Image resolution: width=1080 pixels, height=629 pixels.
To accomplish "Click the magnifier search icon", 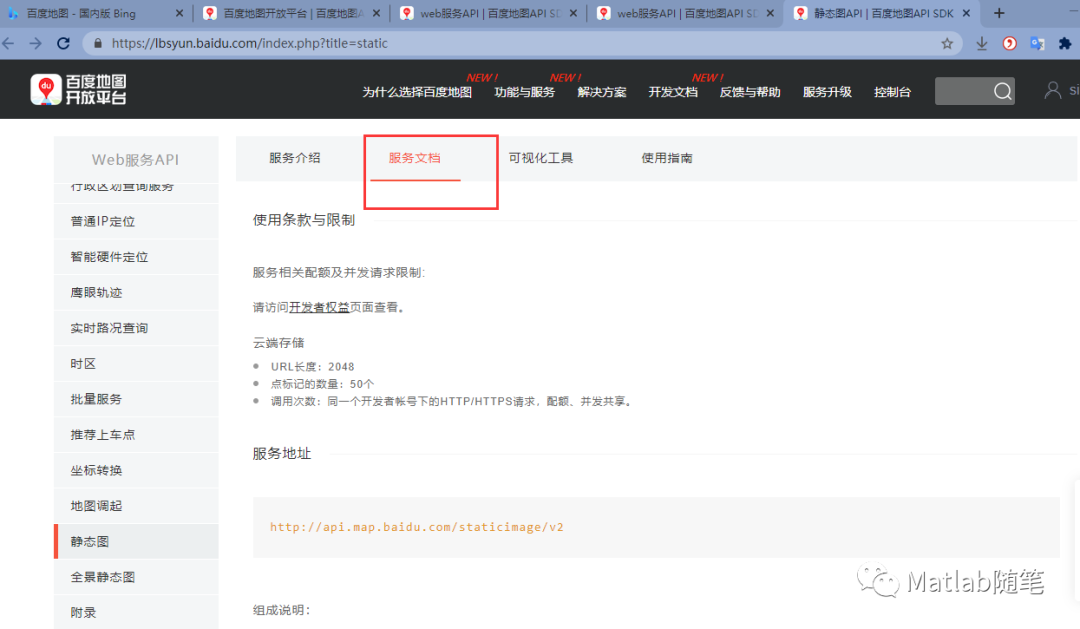I will pyautogui.click(x=1003, y=91).
